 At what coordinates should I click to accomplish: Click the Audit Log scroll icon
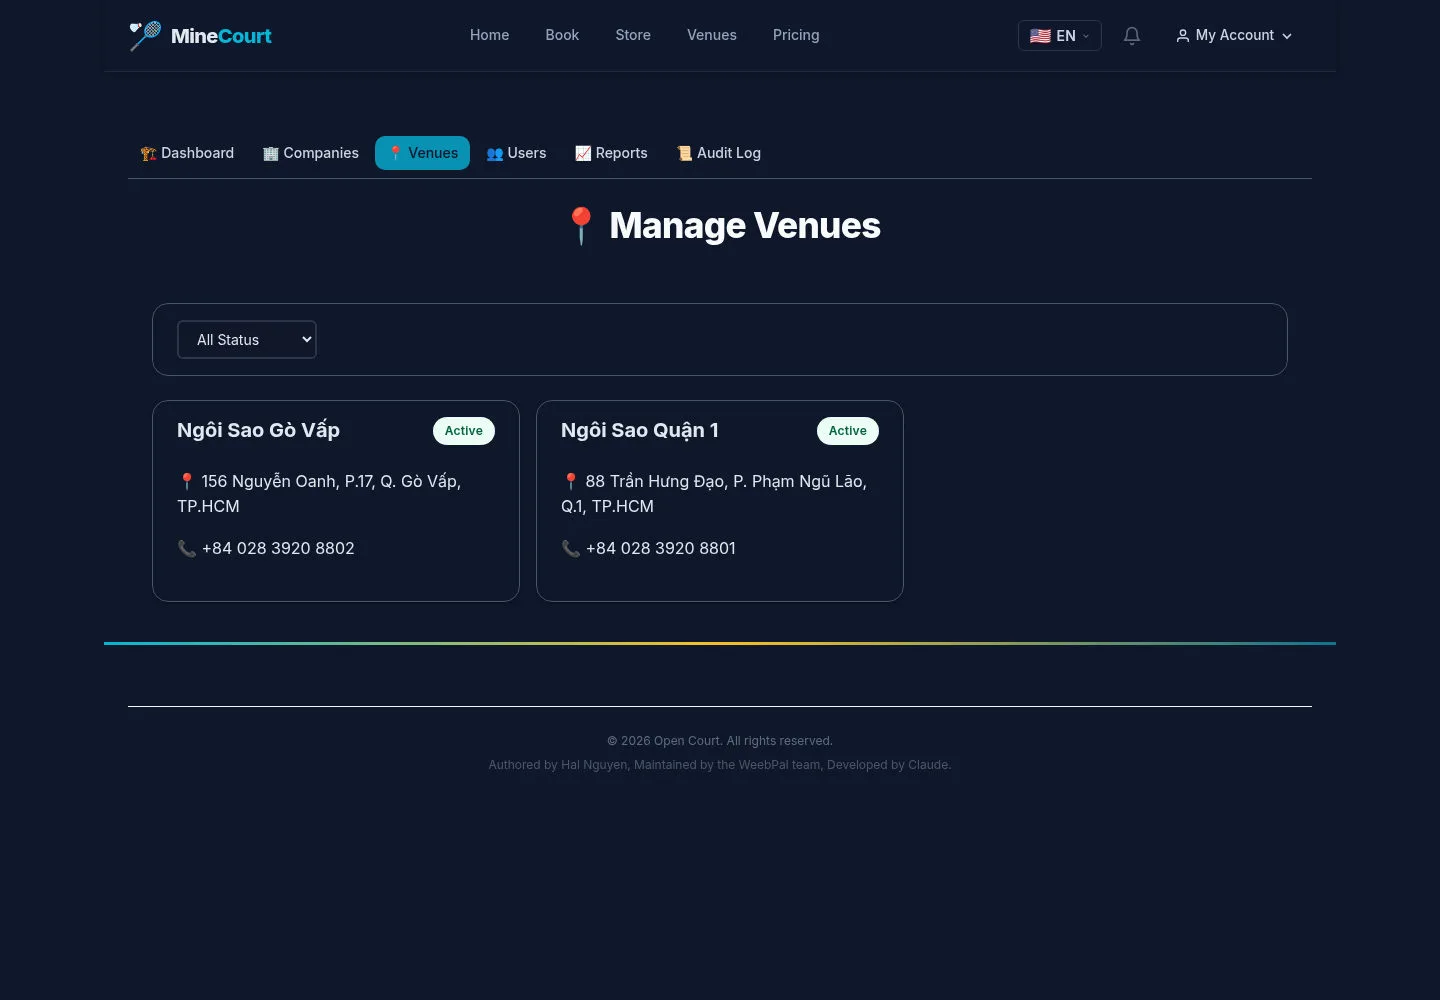pyautogui.click(x=684, y=153)
